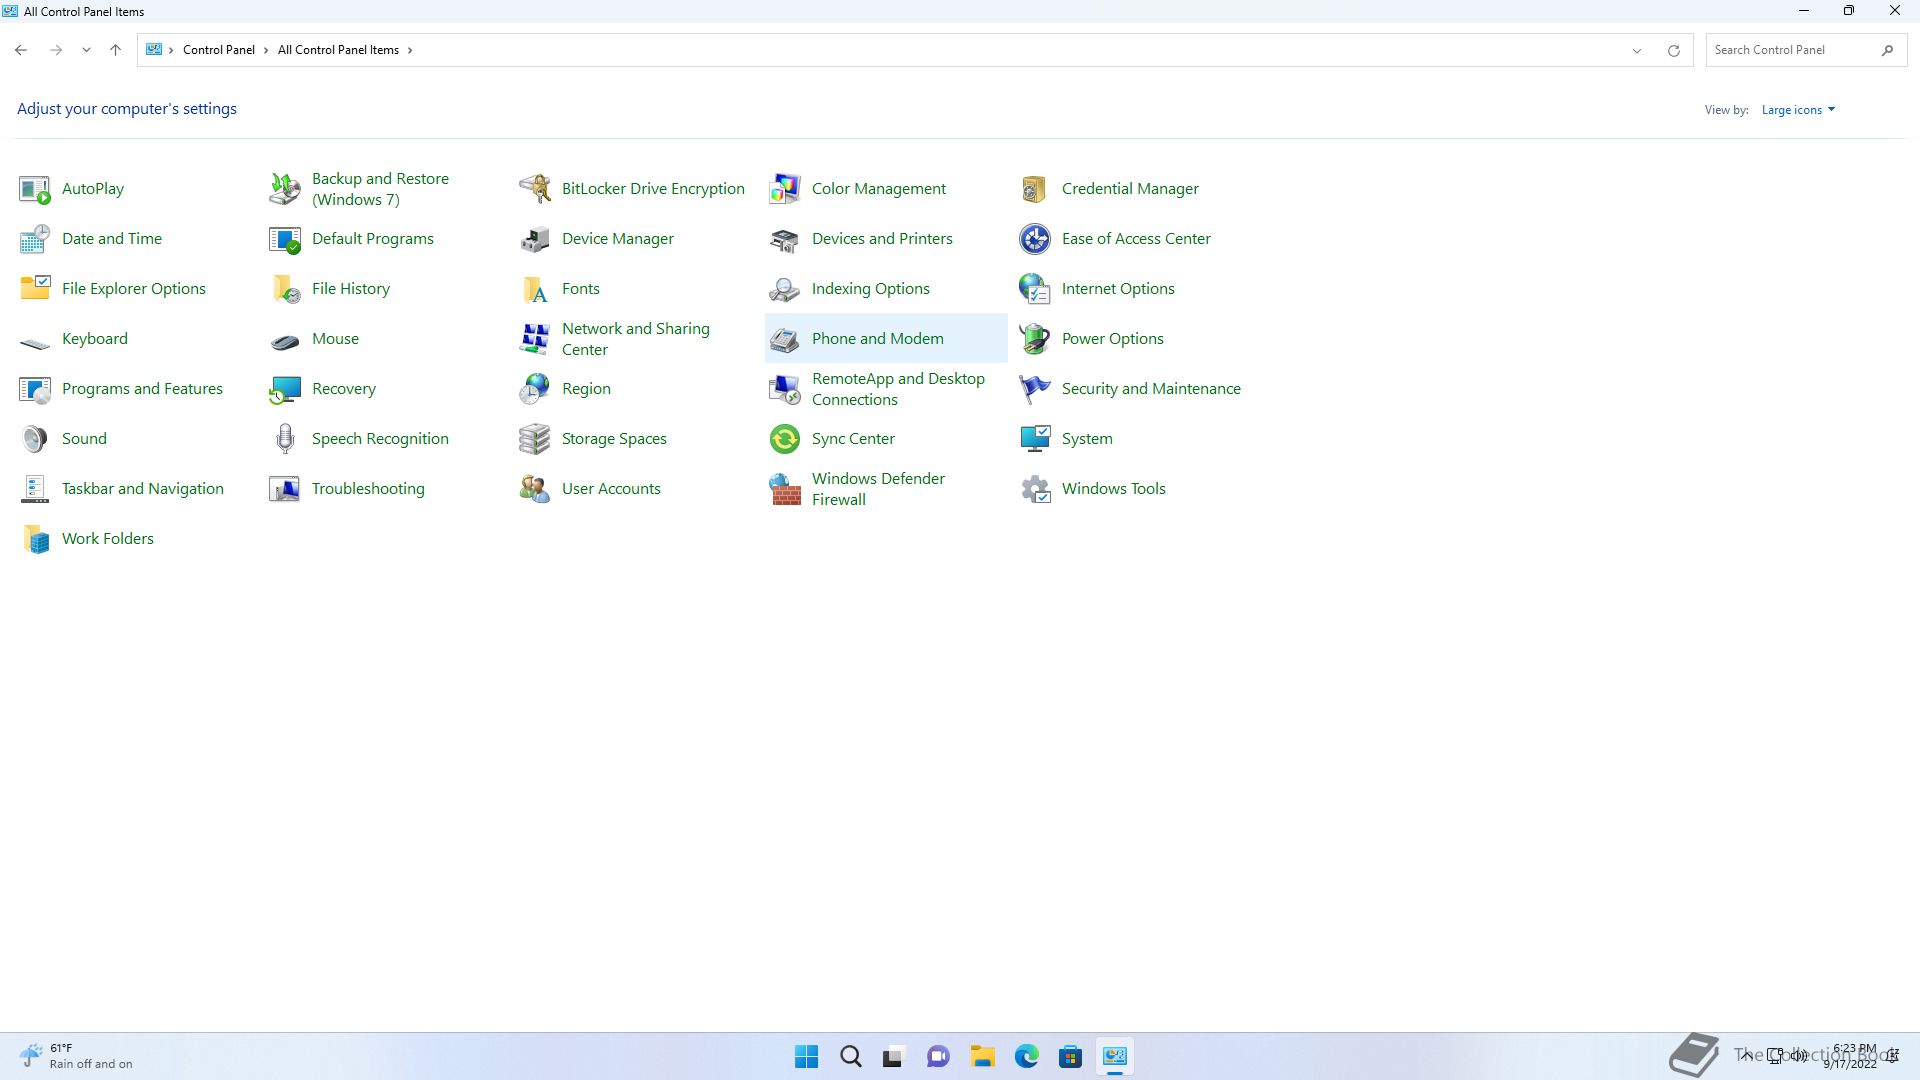This screenshot has width=1920, height=1080.
Task: Open the Device Manager icon
Action: [535, 239]
